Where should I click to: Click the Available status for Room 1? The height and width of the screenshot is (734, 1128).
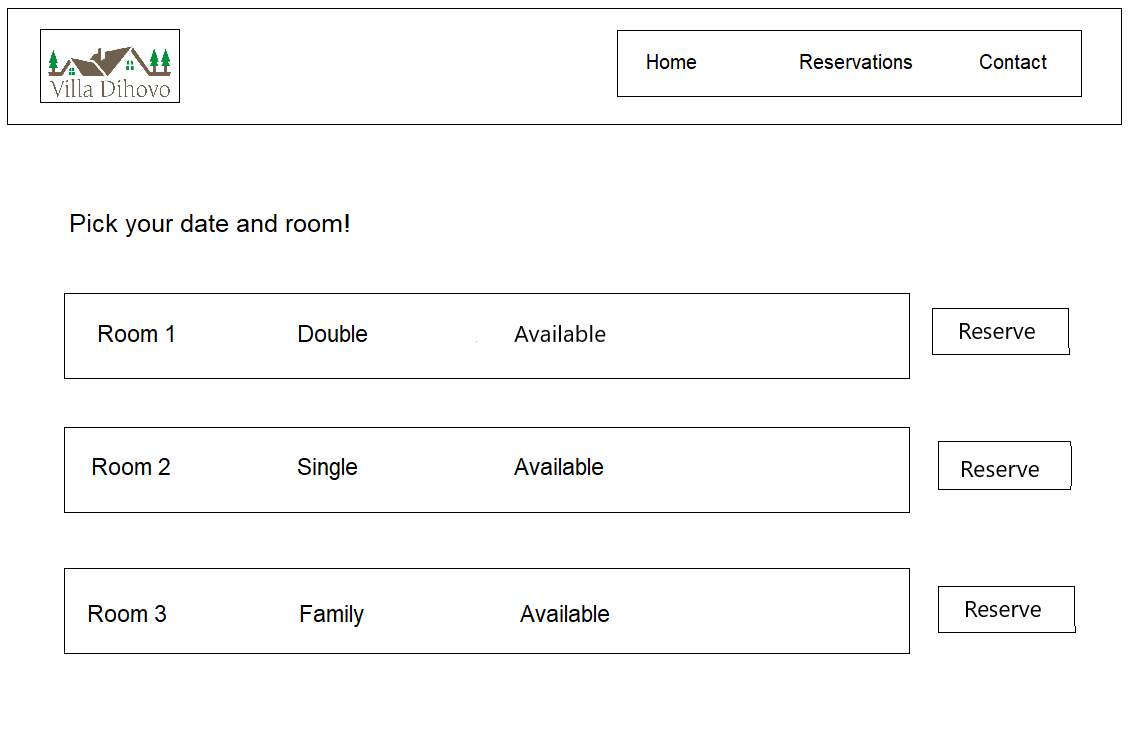click(559, 335)
